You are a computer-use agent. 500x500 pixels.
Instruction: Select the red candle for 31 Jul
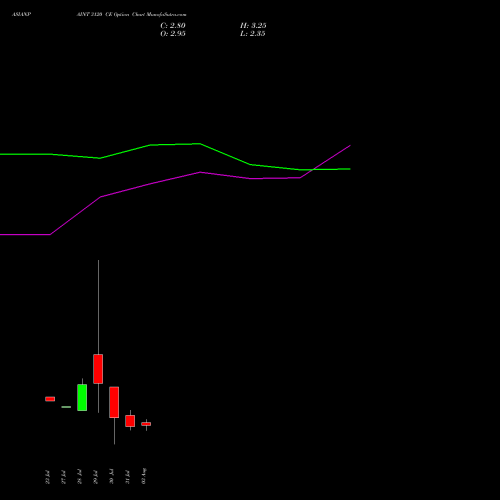(x=130, y=421)
